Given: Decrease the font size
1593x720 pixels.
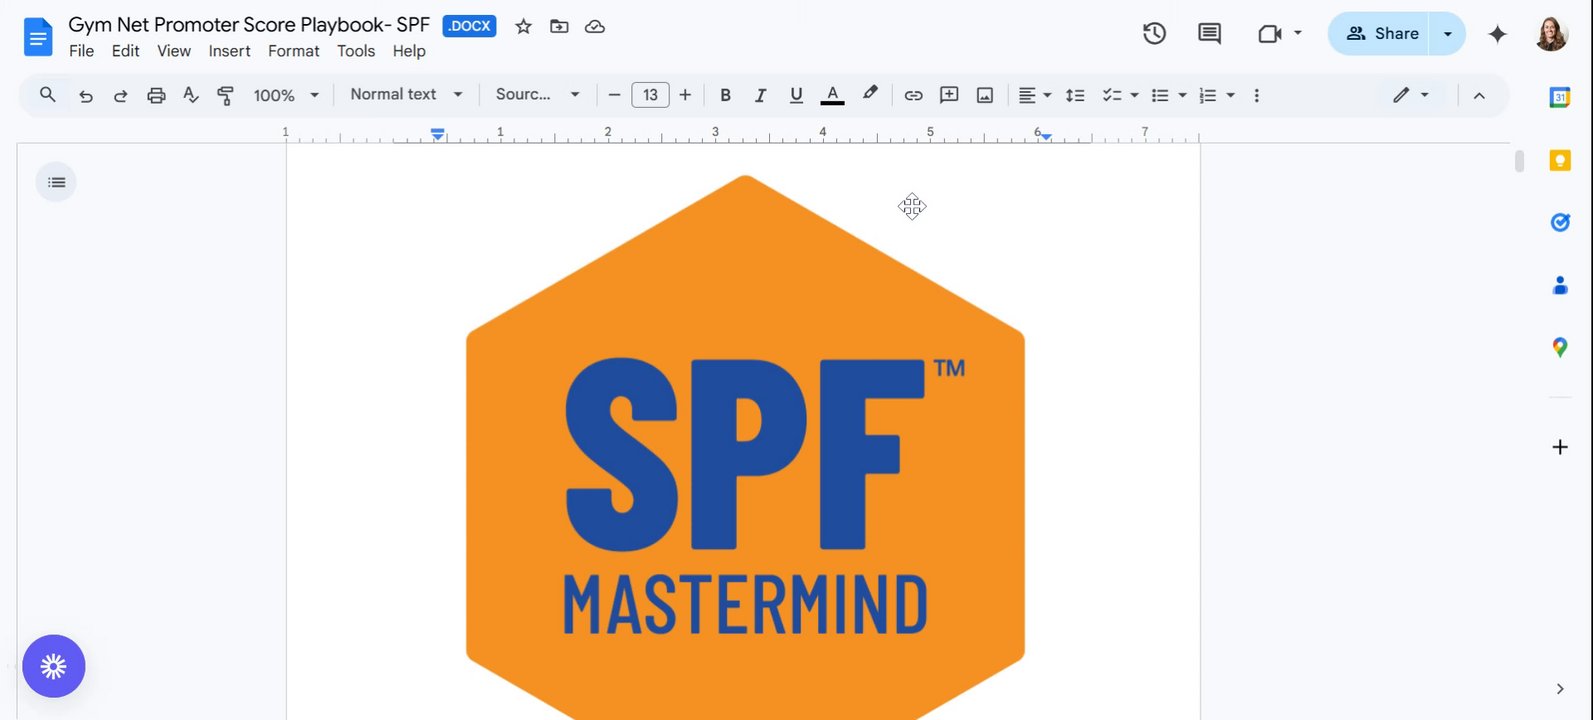Looking at the screenshot, I should click(614, 95).
